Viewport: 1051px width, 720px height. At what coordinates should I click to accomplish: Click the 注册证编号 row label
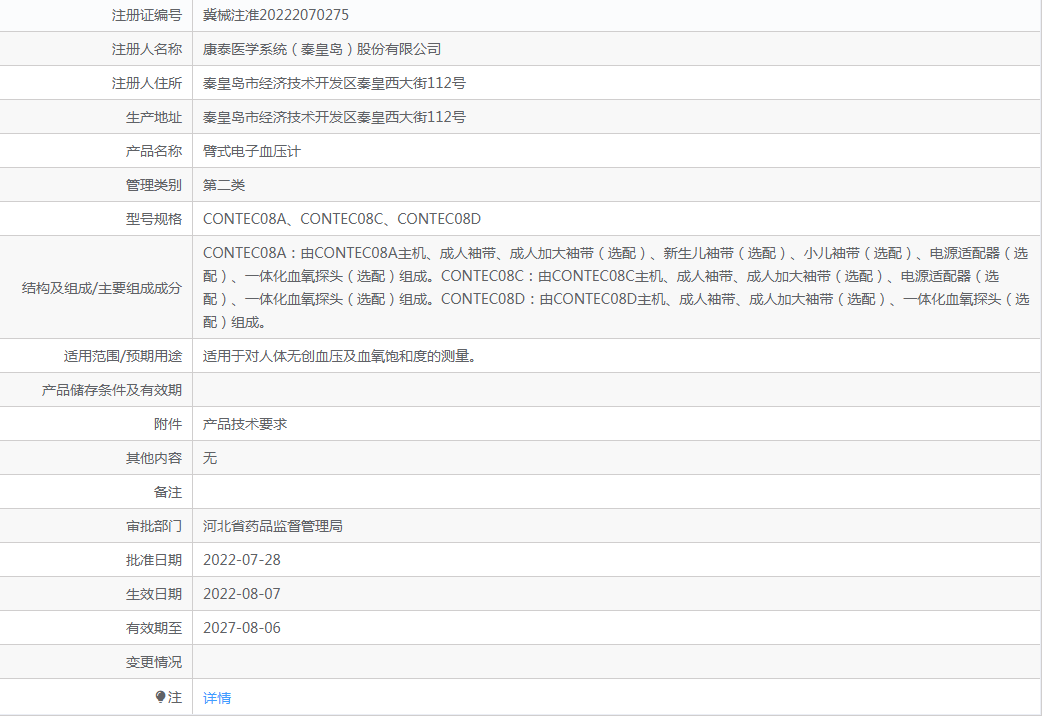147,15
